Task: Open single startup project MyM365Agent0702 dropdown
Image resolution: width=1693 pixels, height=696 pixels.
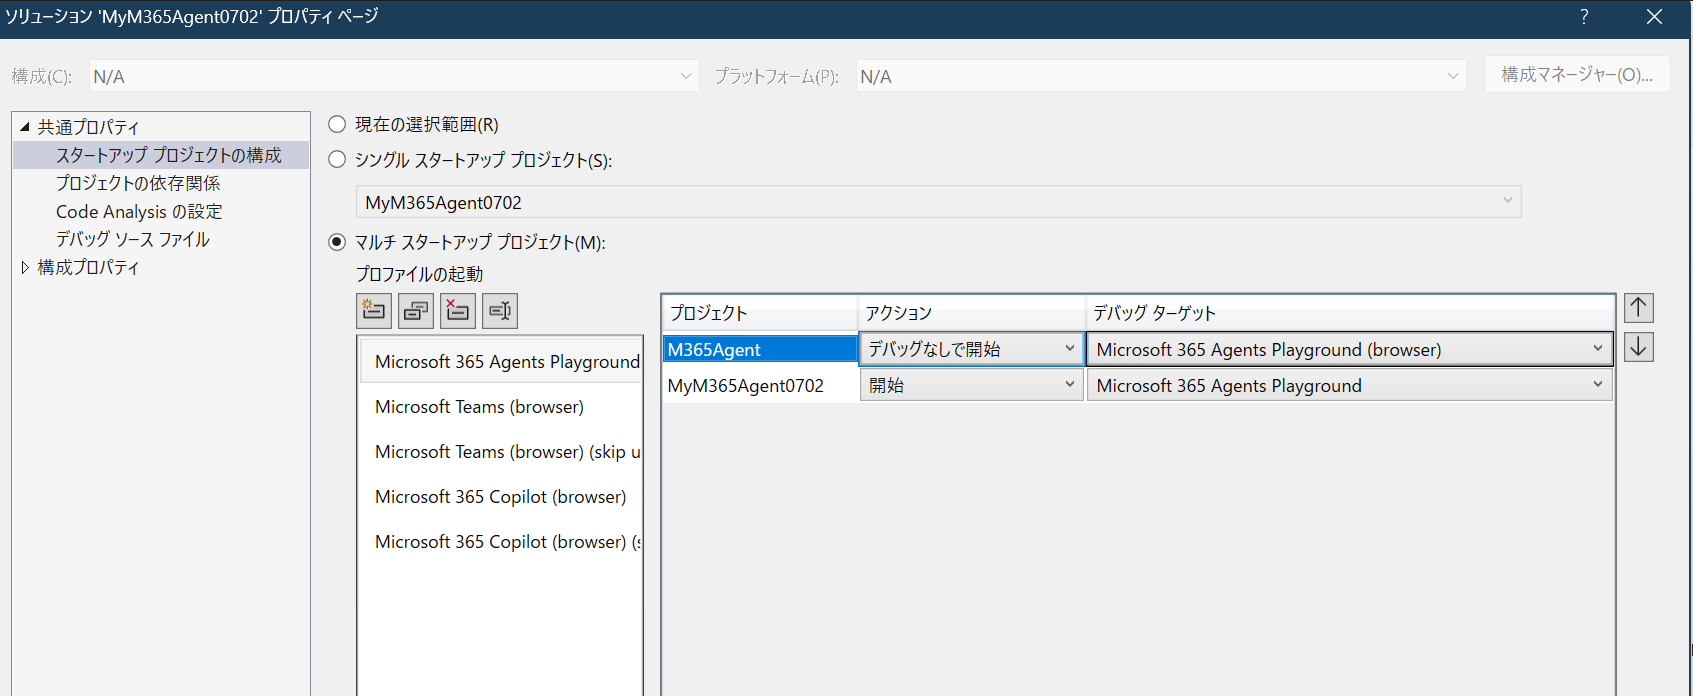Action: (x=939, y=202)
